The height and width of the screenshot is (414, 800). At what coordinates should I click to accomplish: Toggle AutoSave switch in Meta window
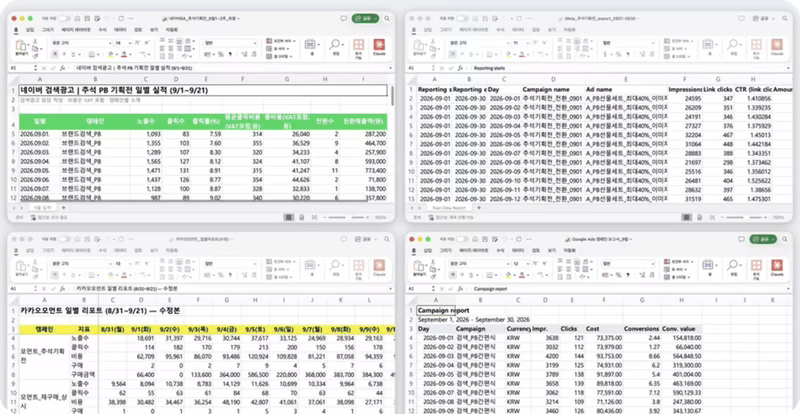461,18
